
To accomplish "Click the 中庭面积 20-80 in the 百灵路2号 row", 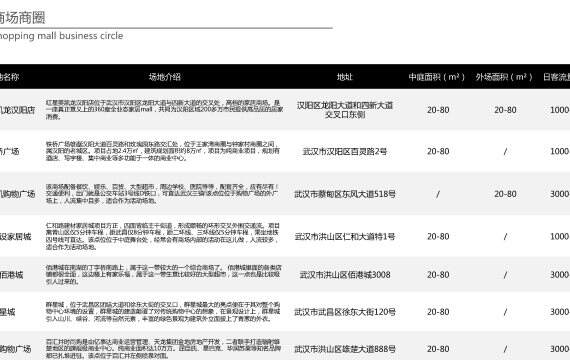I will click(438, 151).
